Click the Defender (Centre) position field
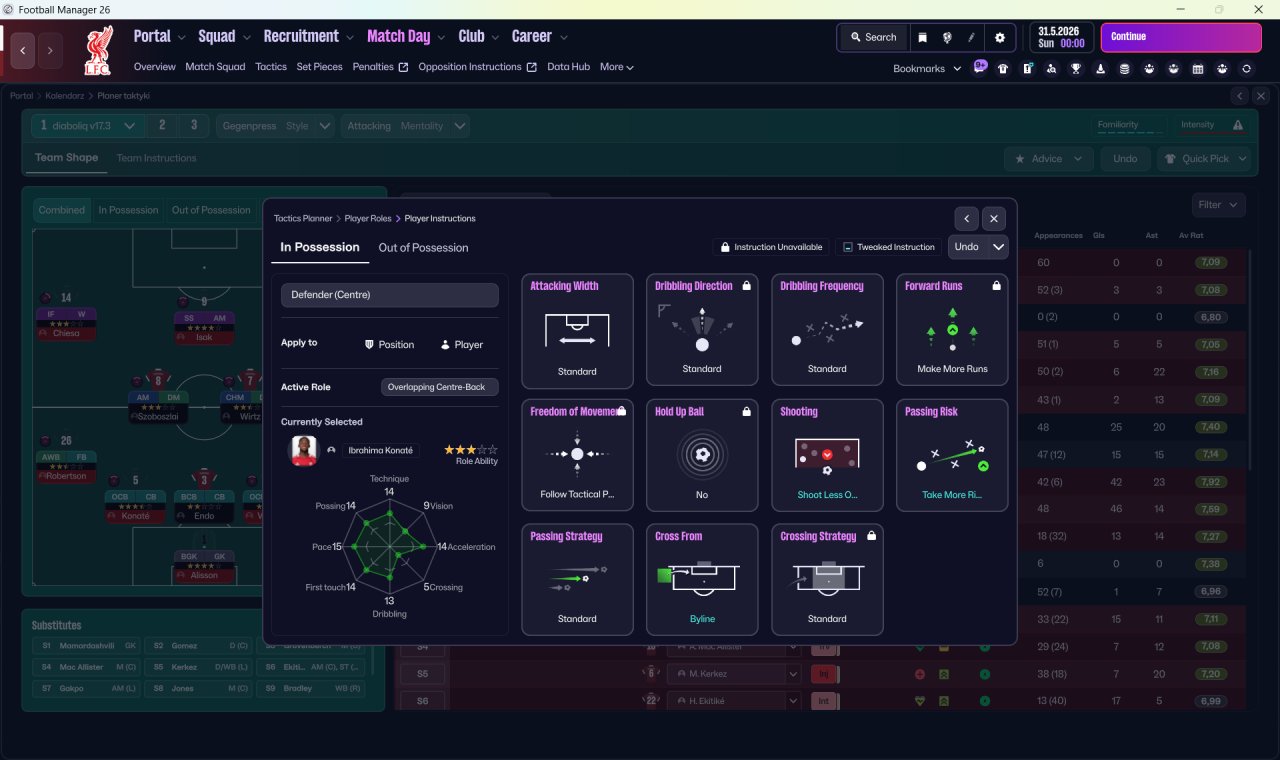This screenshot has width=1280, height=760. point(390,295)
